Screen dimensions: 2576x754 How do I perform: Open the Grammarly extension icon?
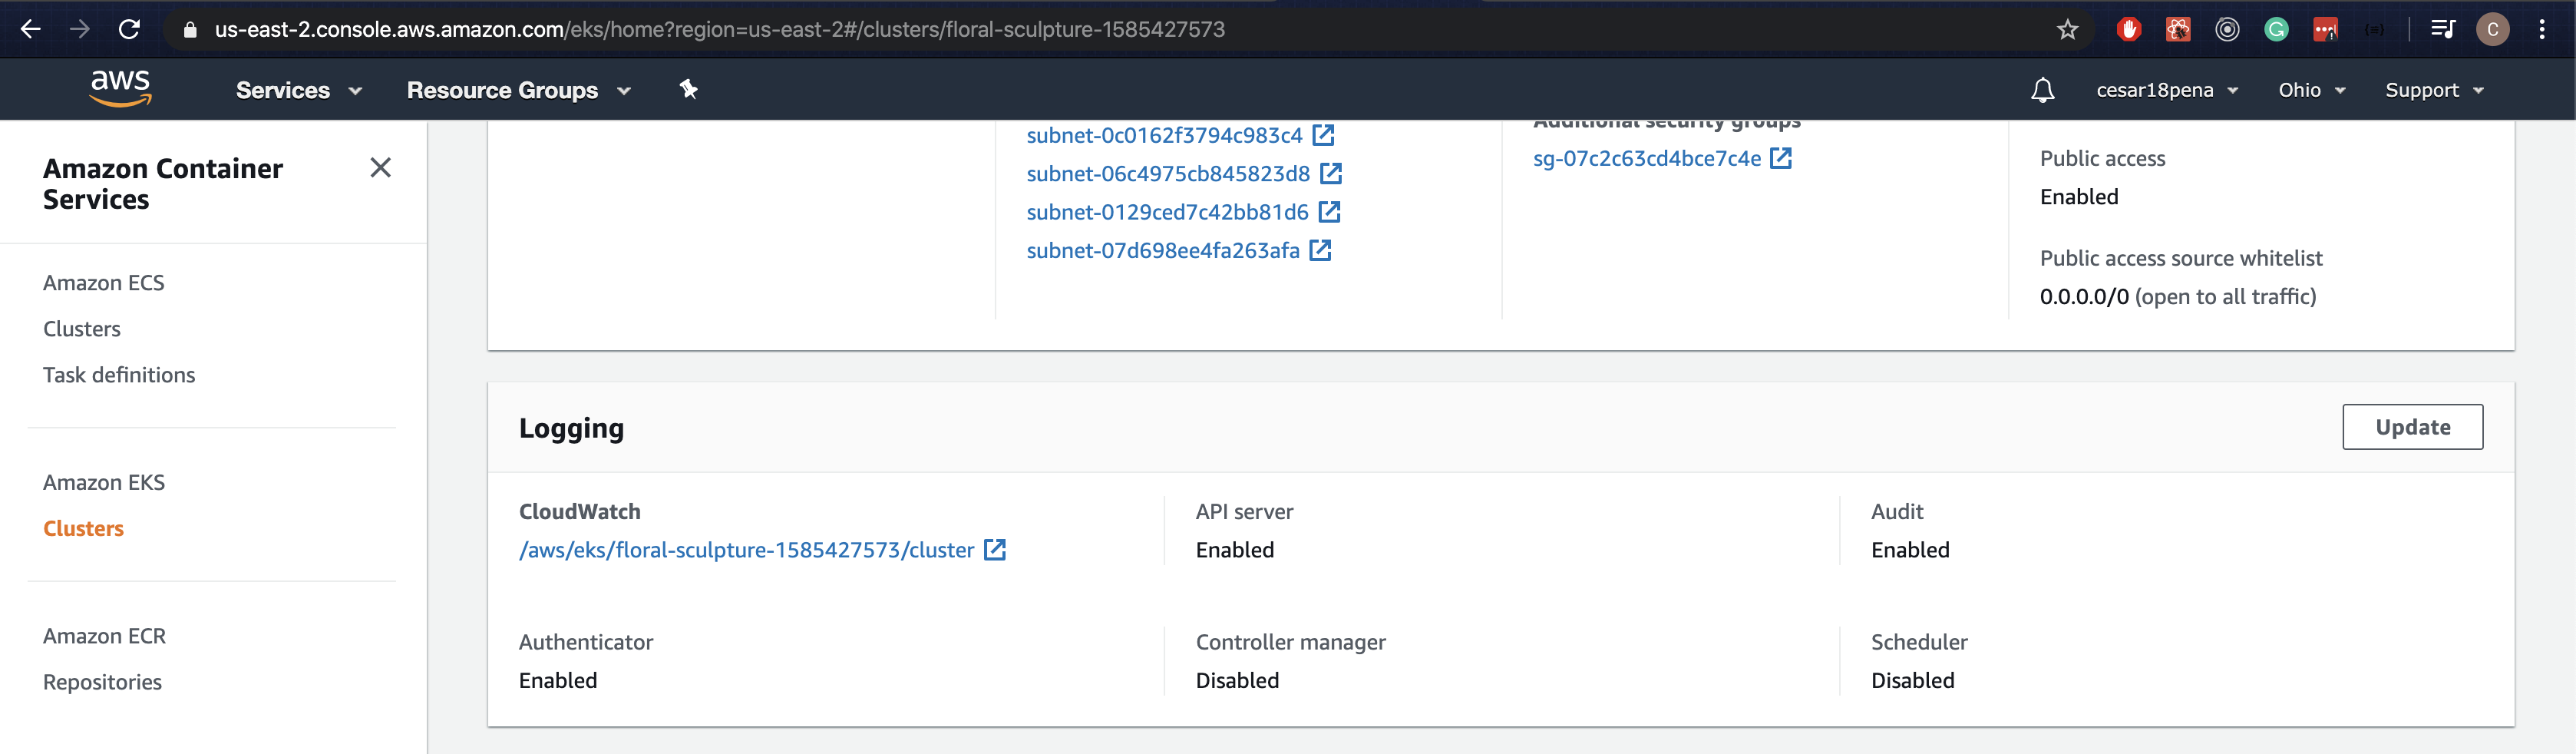tap(2277, 29)
